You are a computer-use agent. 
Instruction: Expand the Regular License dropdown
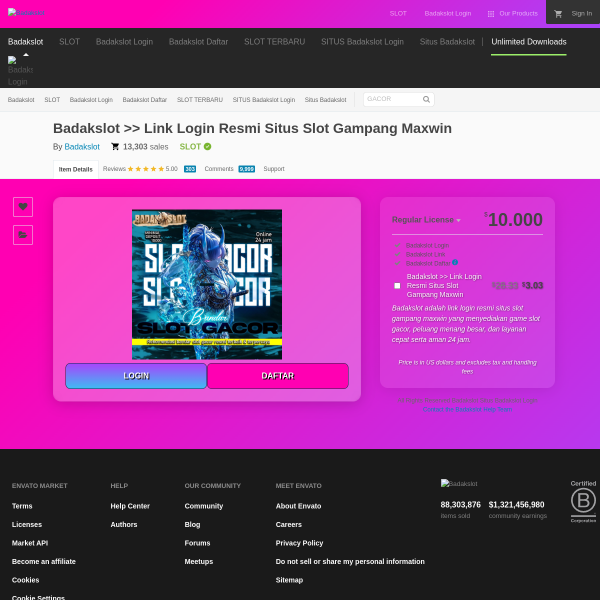coord(426,220)
